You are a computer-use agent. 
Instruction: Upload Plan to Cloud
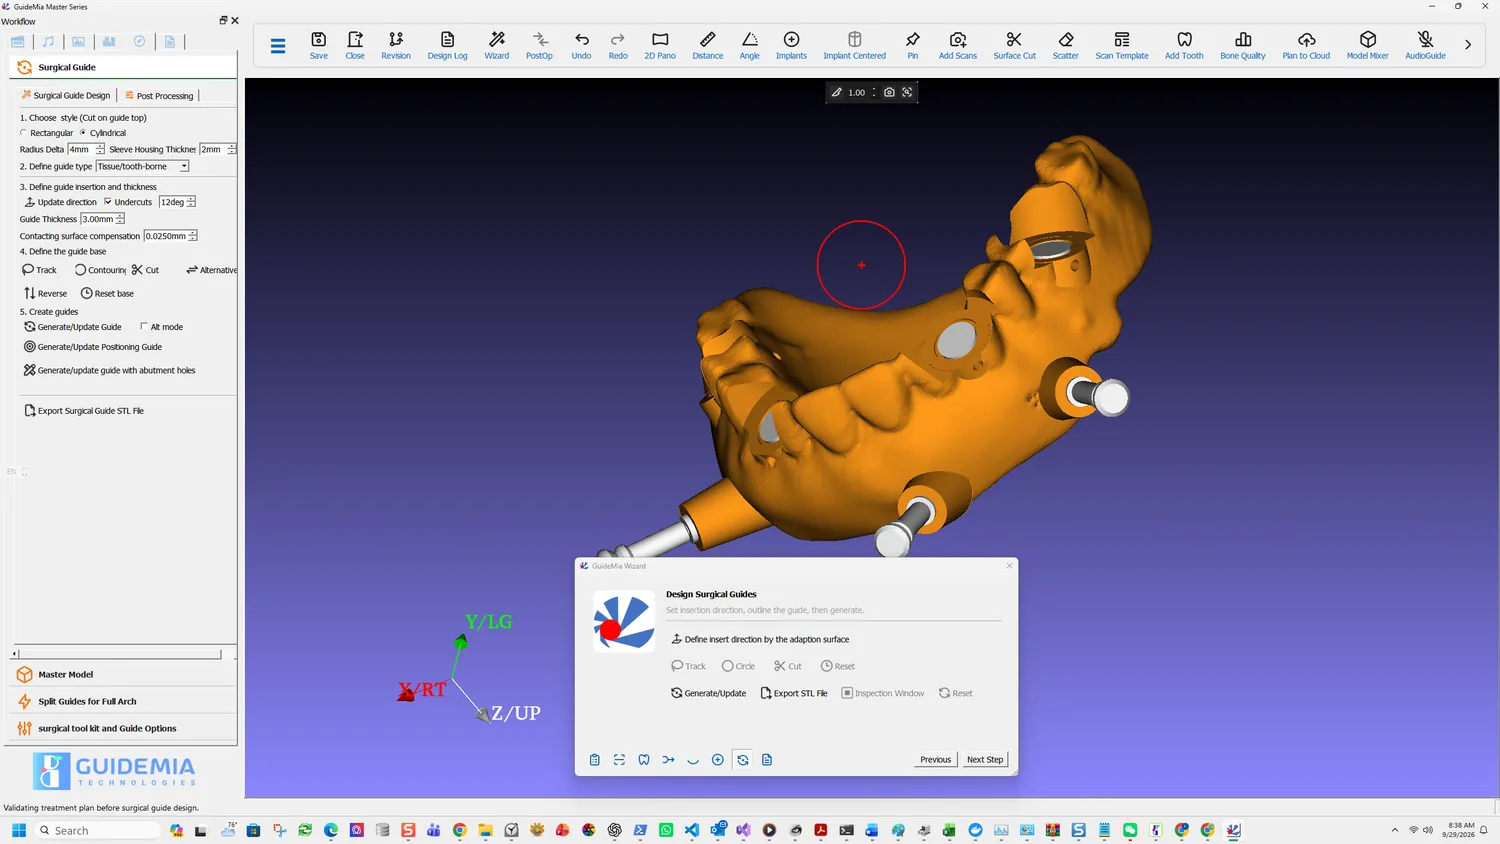click(x=1306, y=45)
